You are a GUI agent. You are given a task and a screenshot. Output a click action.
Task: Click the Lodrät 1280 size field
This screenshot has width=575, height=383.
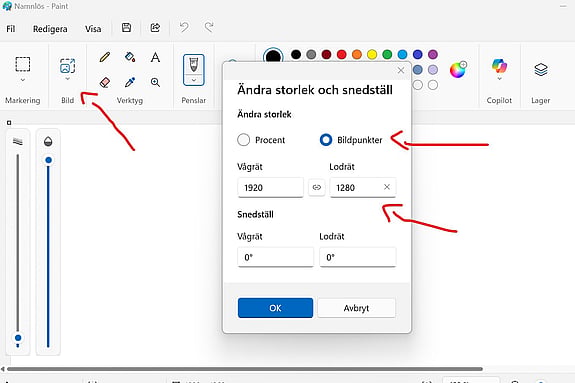[363, 187]
